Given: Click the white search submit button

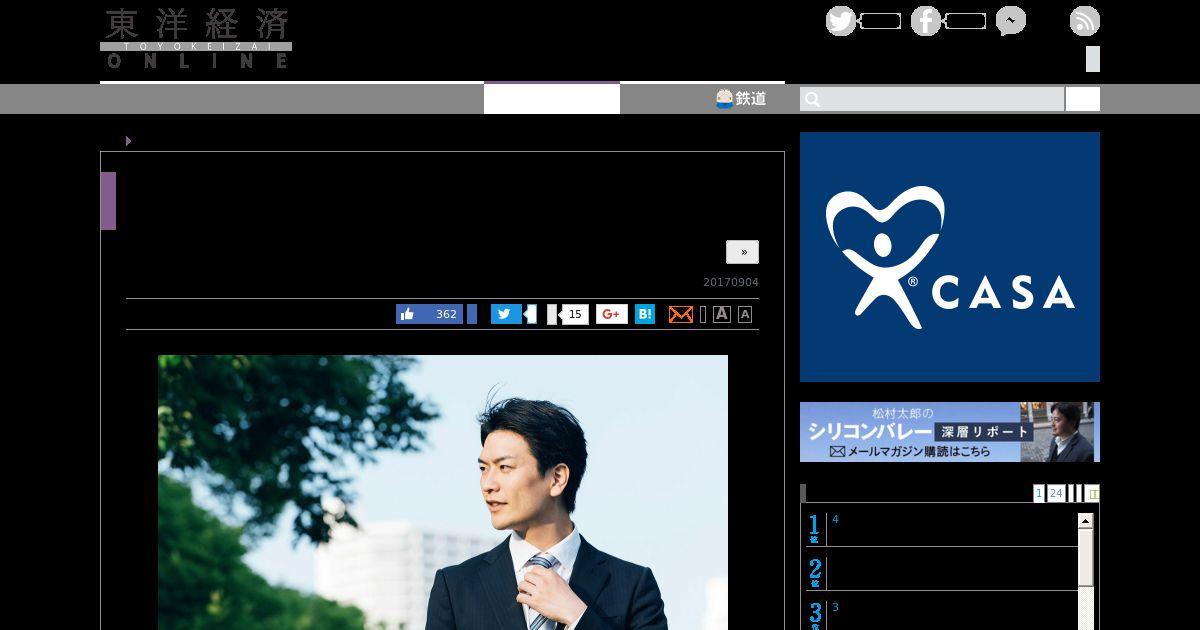Looking at the screenshot, I should click(1083, 99).
